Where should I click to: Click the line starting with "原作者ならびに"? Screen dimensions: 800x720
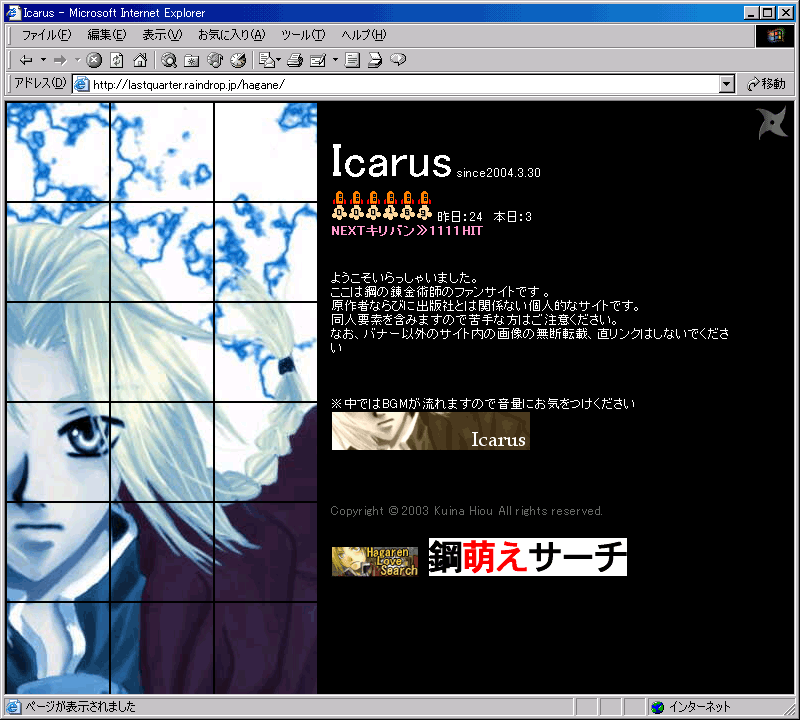(485, 306)
